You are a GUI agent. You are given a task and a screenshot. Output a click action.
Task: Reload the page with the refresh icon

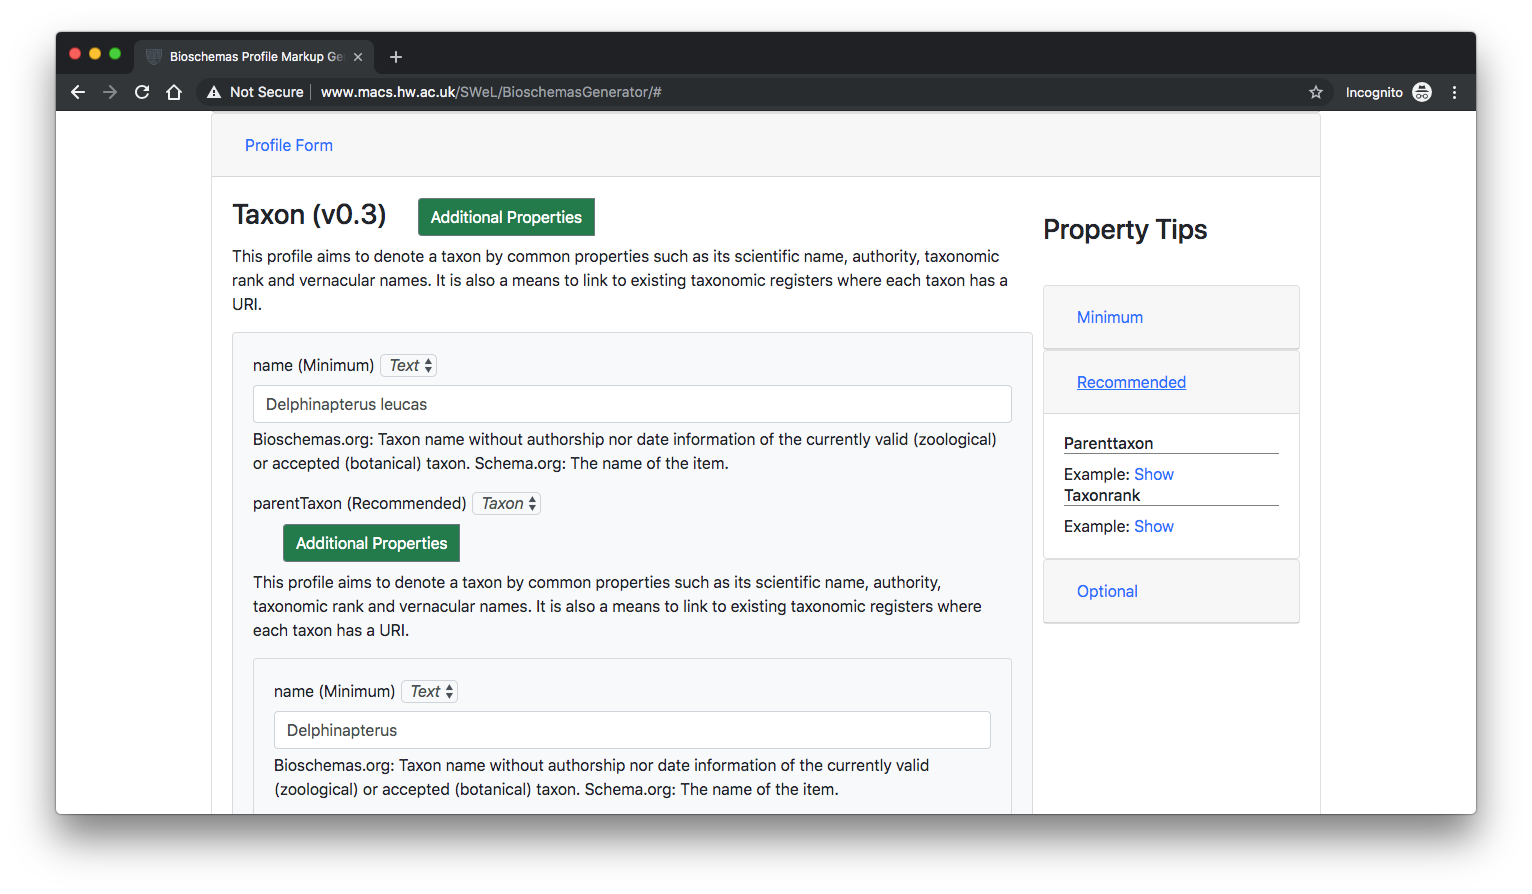tap(142, 92)
